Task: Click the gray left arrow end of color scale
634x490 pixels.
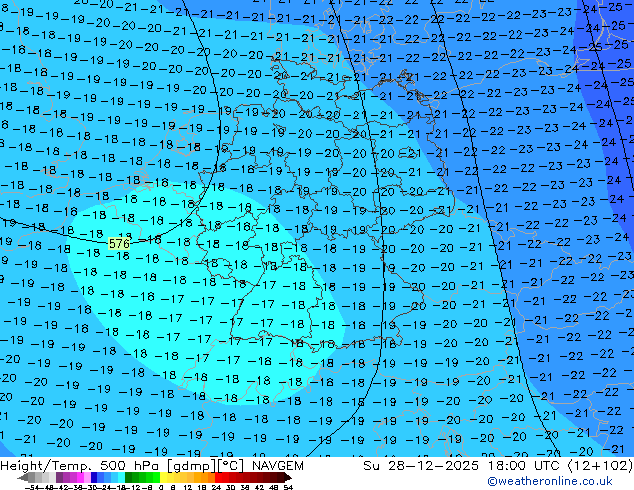Action: (x=22, y=477)
